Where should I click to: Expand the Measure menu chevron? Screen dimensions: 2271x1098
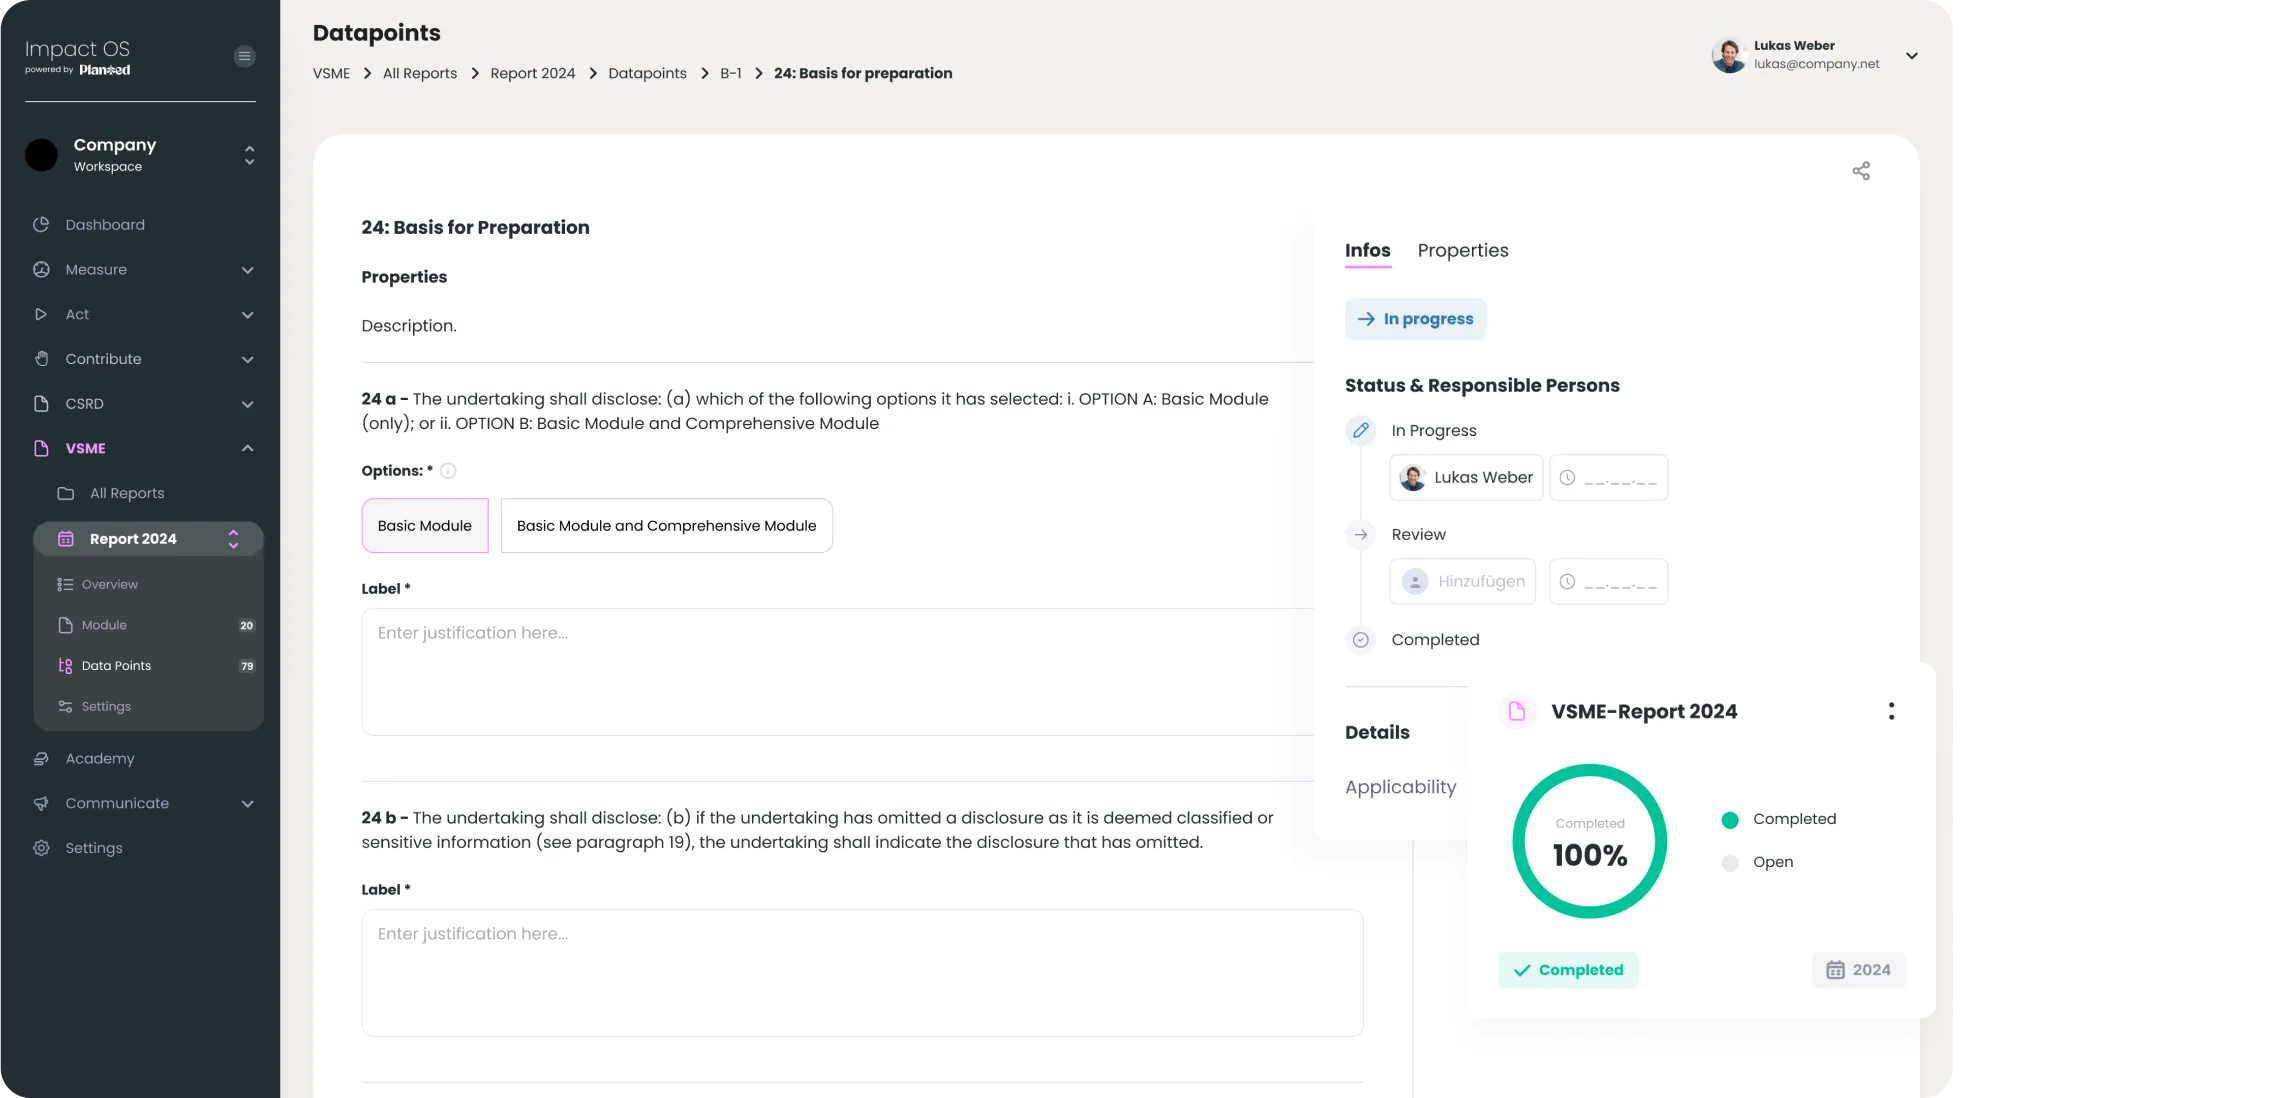coord(247,270)
